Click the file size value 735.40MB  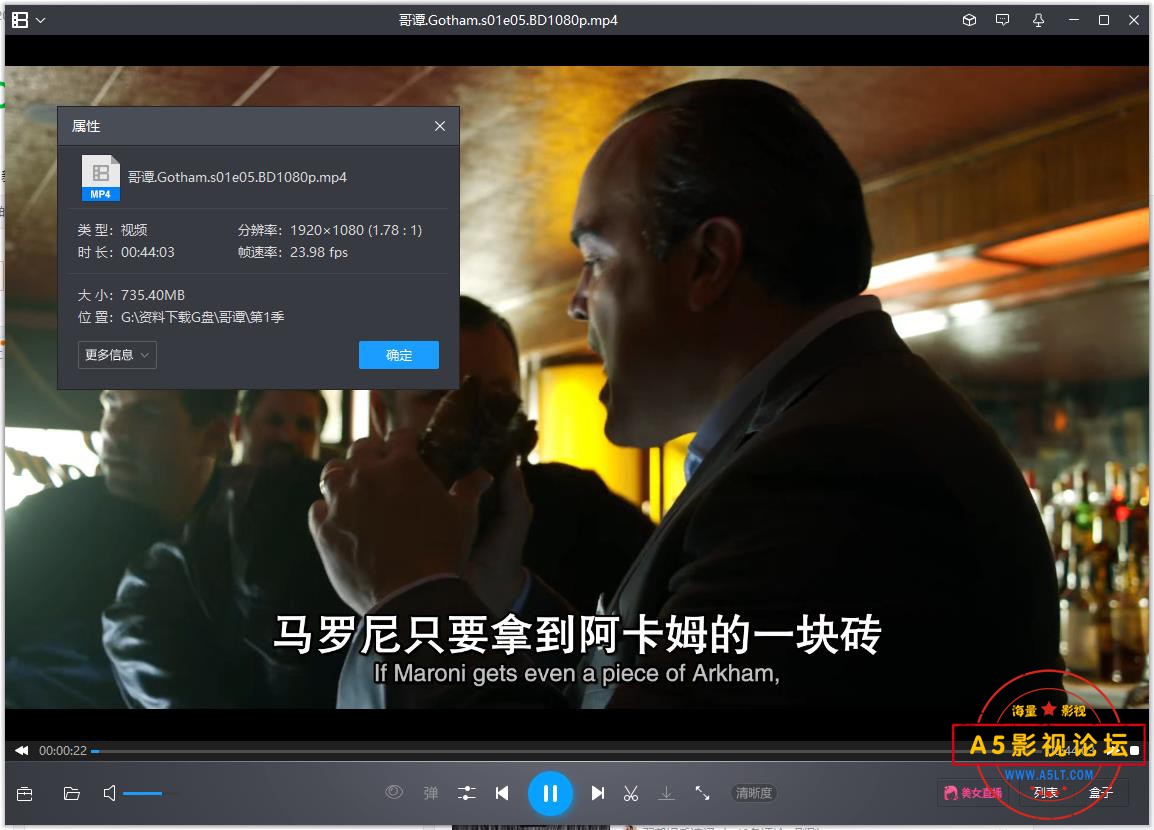[x=152, y=294]
